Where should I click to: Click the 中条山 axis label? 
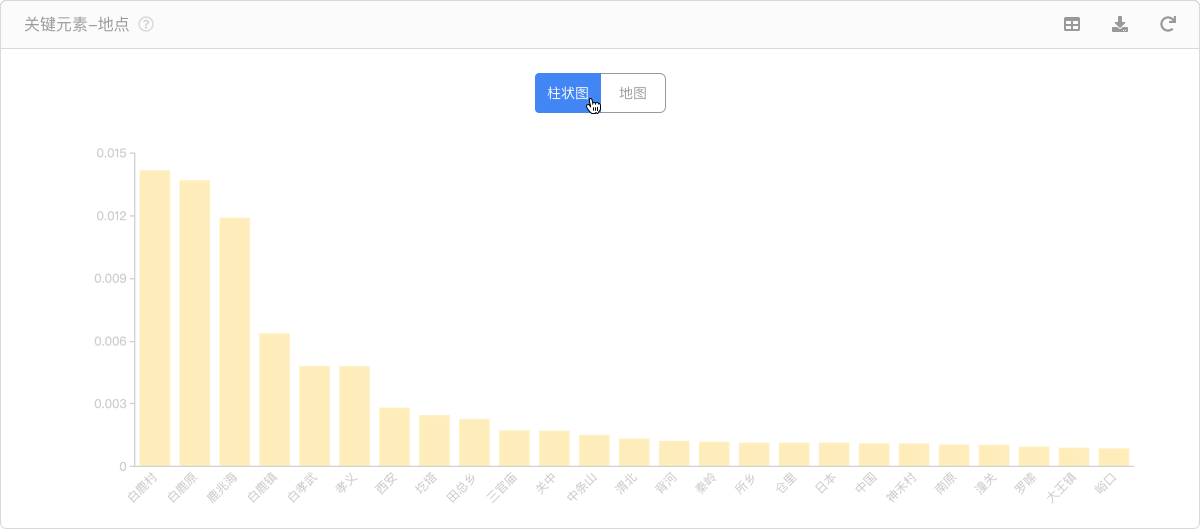tap(581, 489)
